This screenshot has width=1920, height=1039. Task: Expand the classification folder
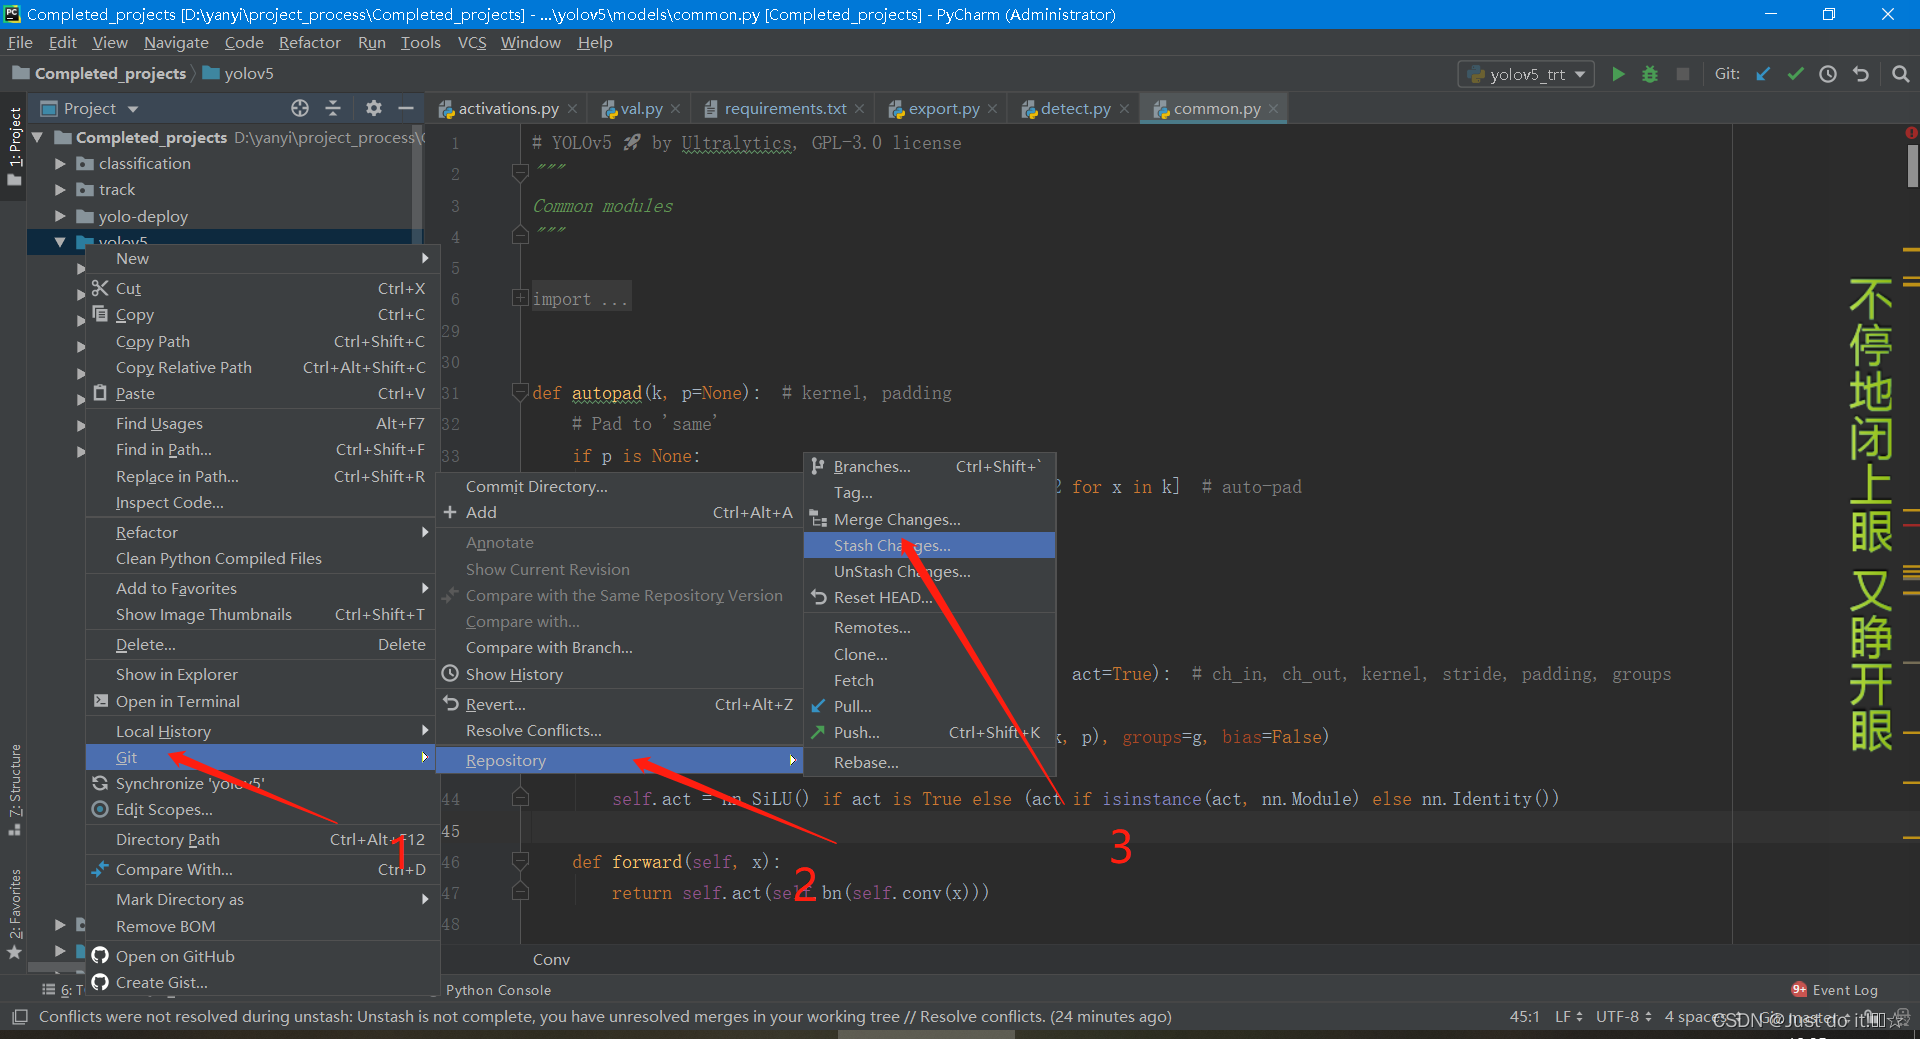click(60, 163)
